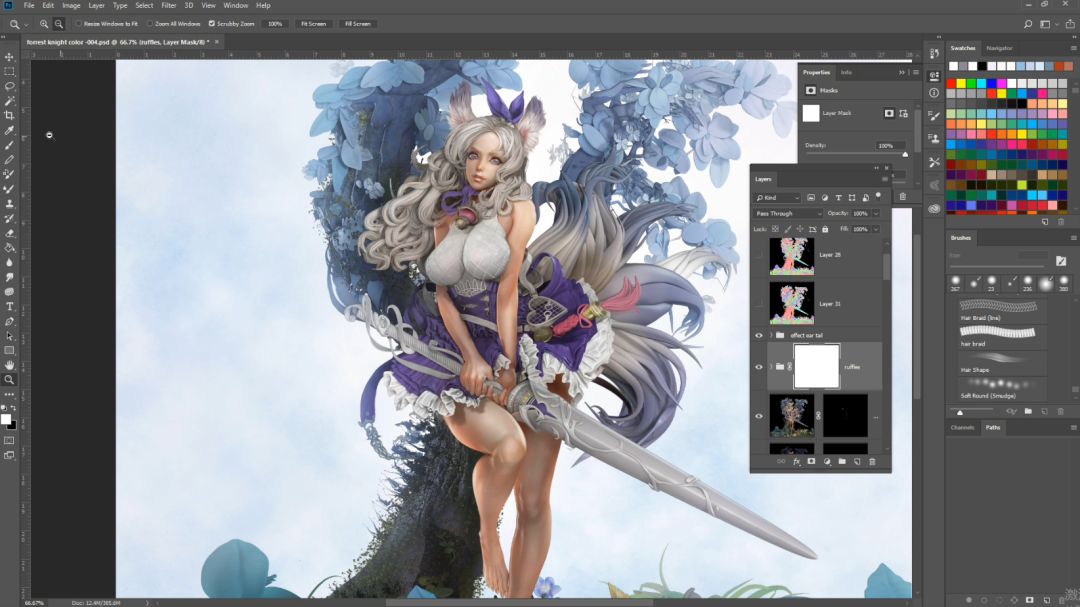Hide the ruffles group layer

click(x=759, y=367)
